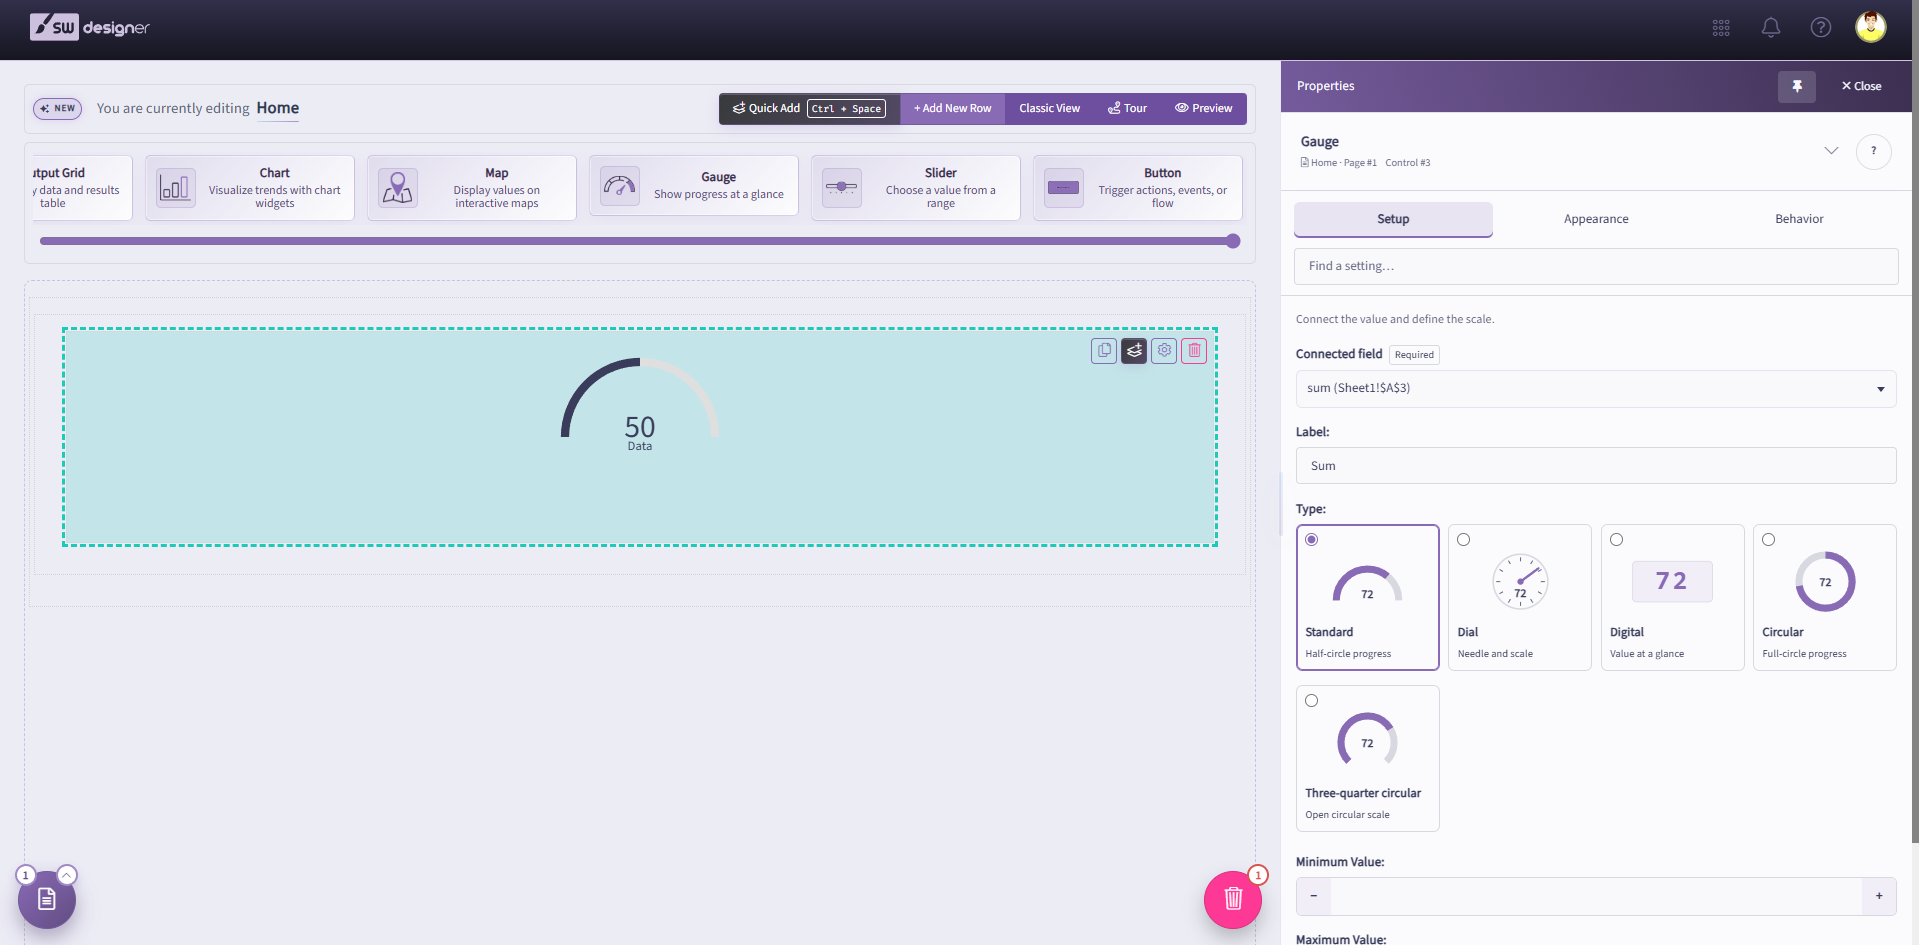The image size is (1919, 945).
Task: Select the Dial gauge type
Action: click(1520, 598)
